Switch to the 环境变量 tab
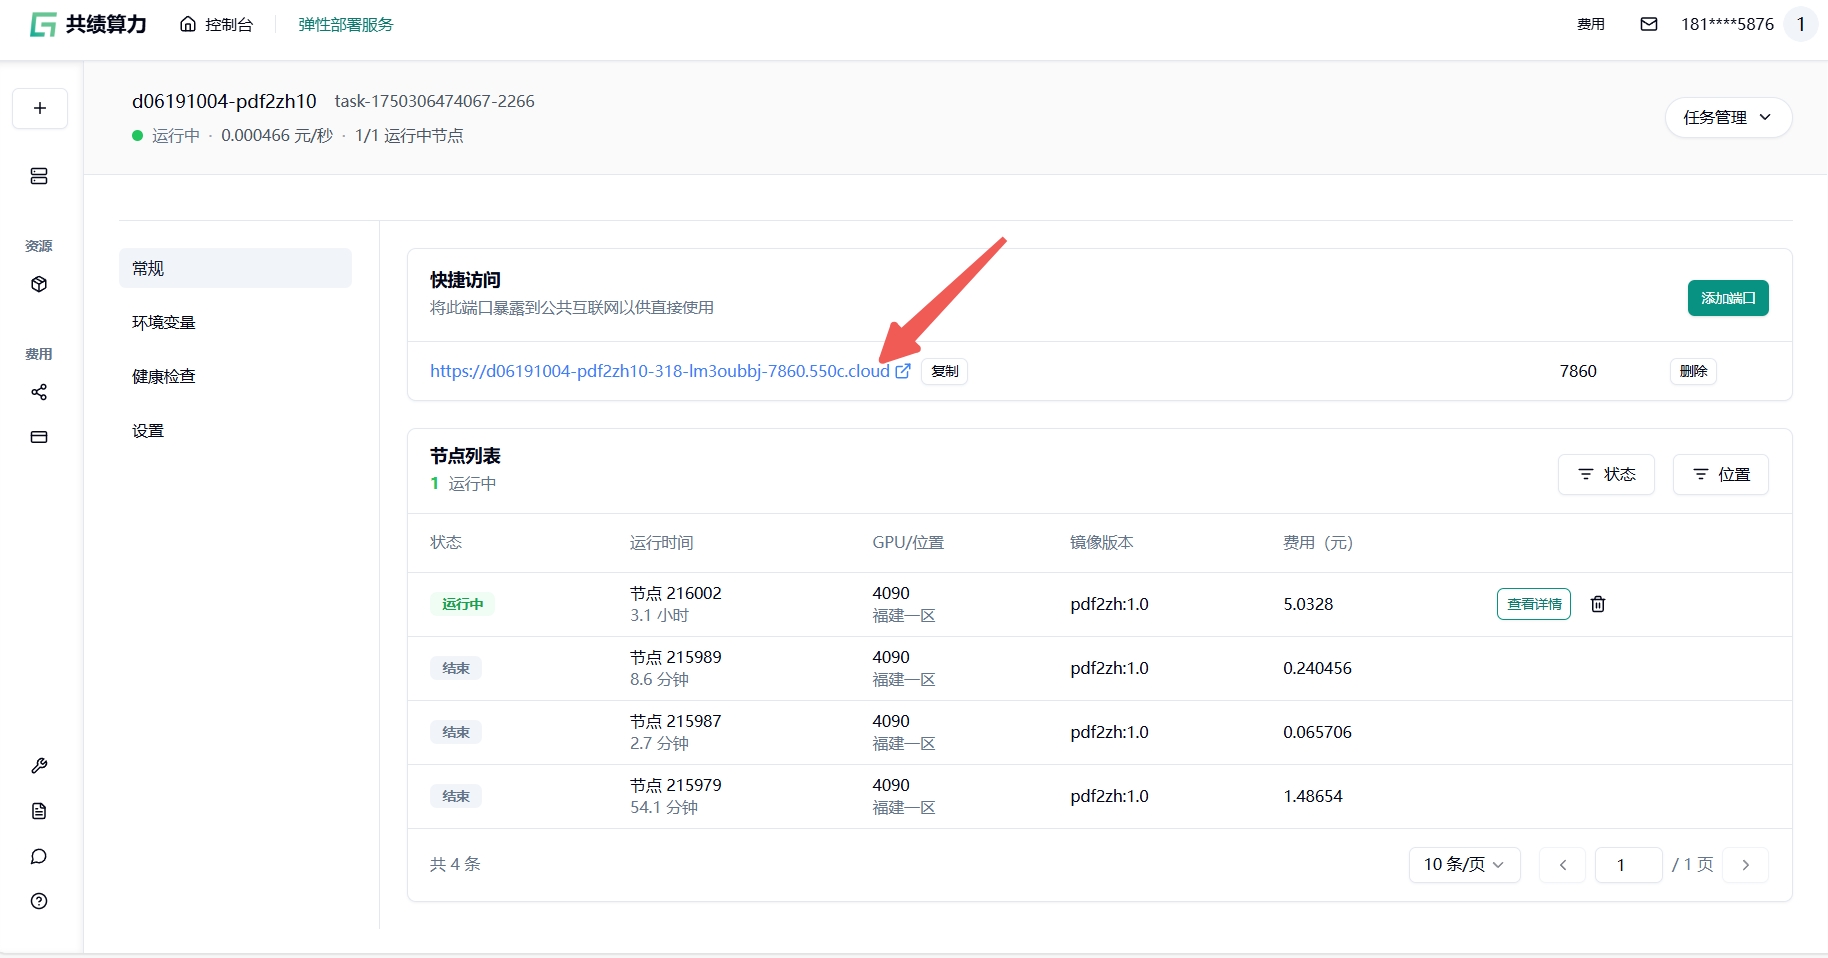The width and height of the screenshot is (1828, 958). coord(164,322)
